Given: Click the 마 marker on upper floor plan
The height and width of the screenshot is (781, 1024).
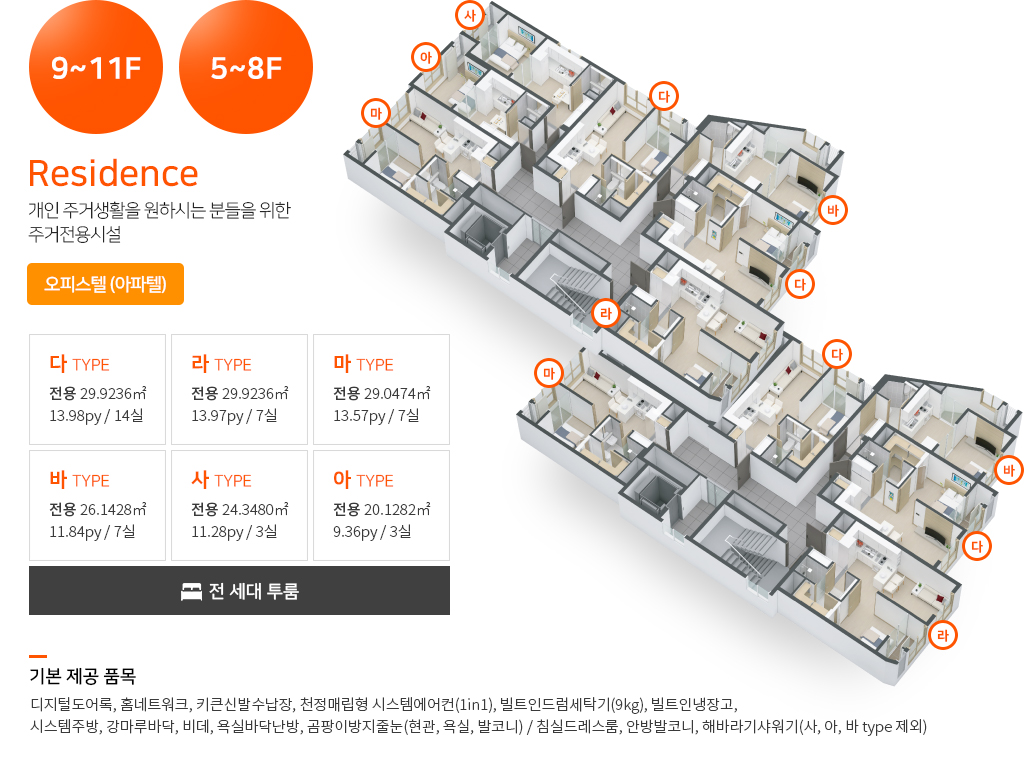Looking at the screenshot, I should click(x=376, y=113).
